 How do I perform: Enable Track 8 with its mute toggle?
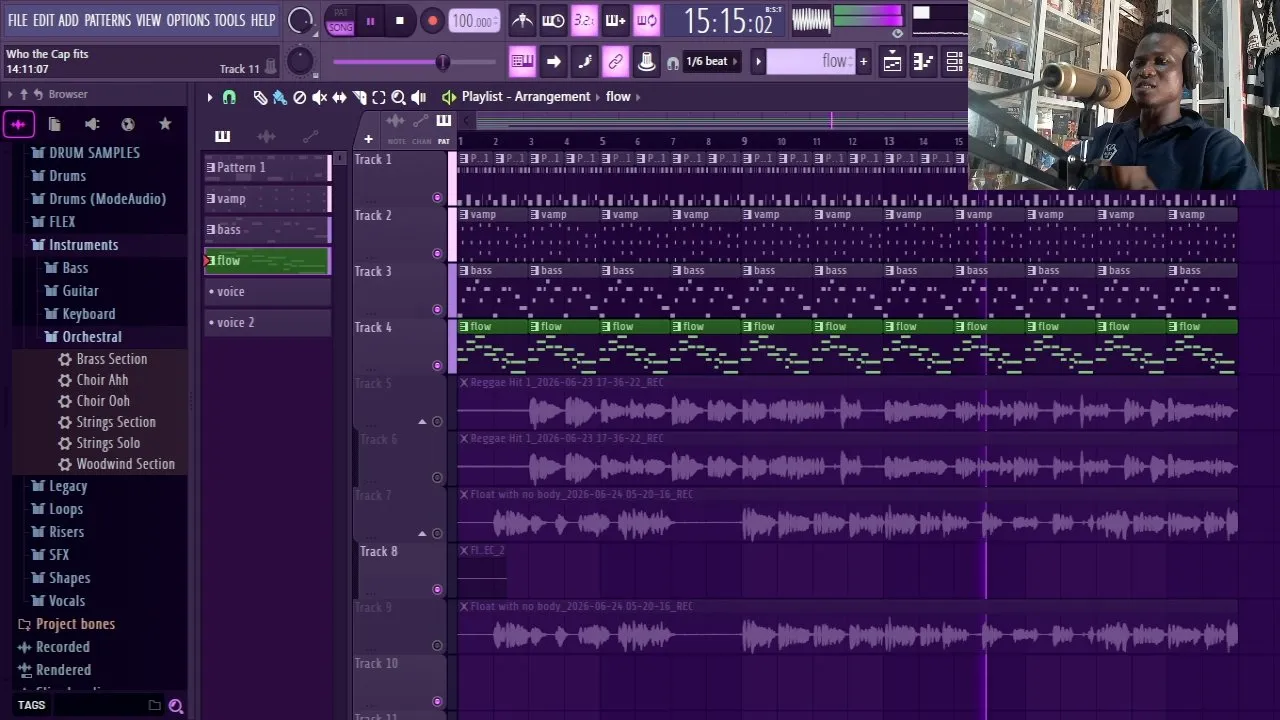click(437, 590)
